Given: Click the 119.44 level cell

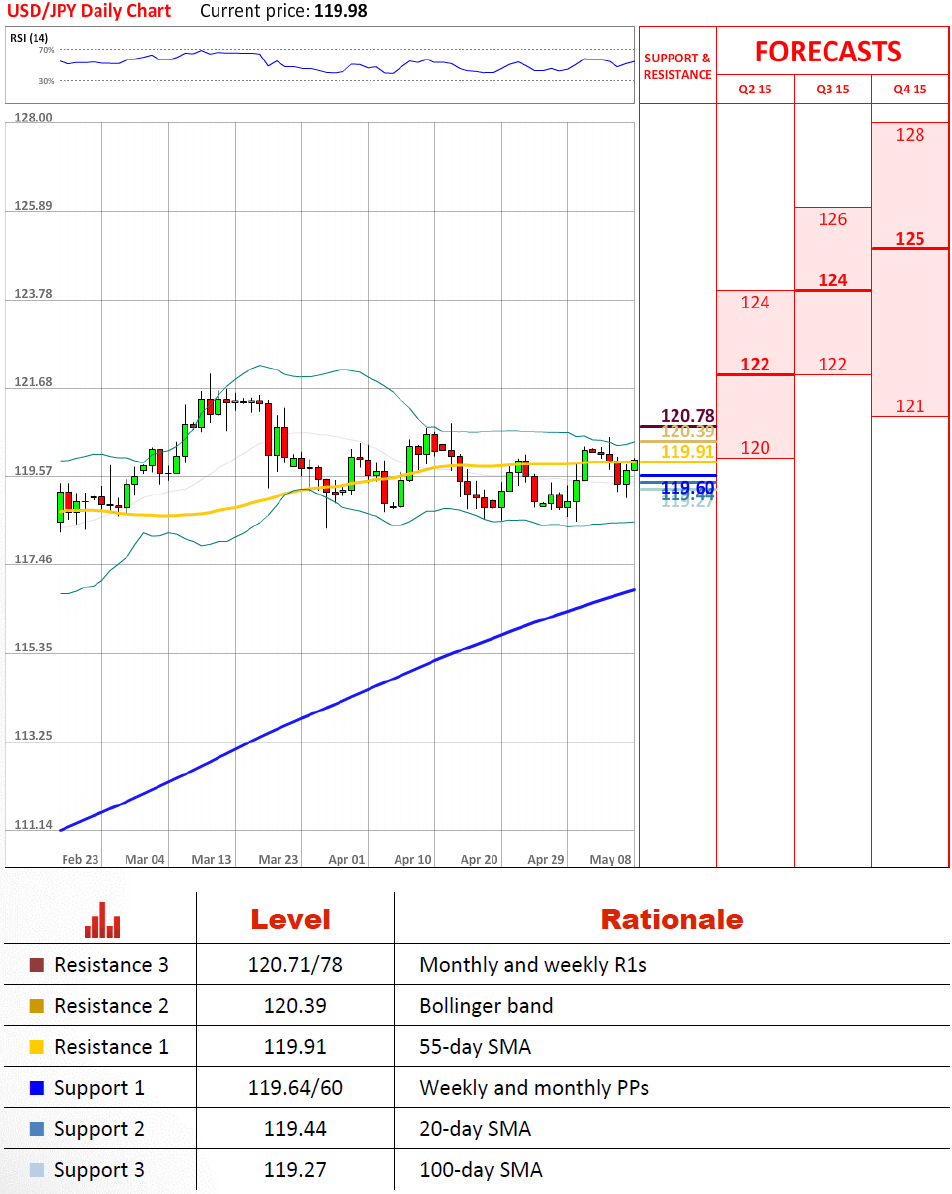Looking at the screenshot, I should click(296, 1130).
